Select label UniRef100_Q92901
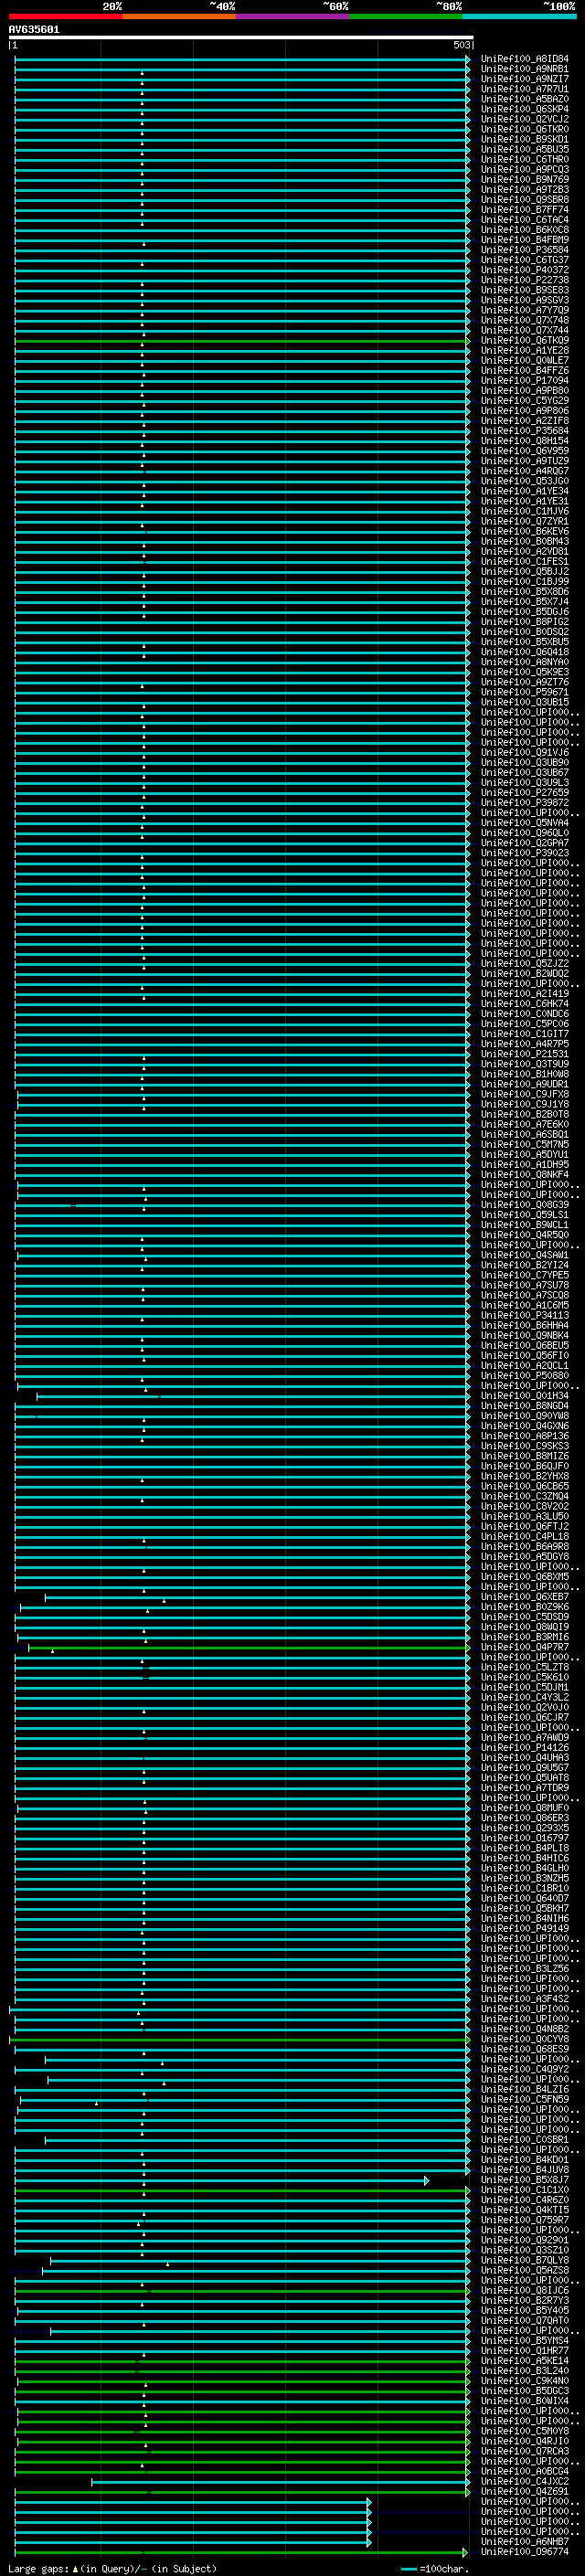This screenshot has height=2576, width=585. [x=525, y=2240]
